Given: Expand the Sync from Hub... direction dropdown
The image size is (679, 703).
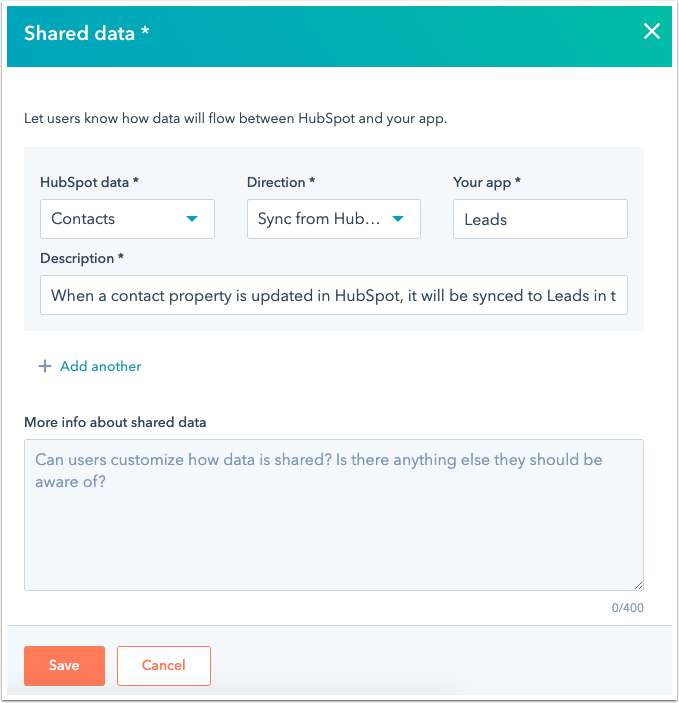Looking at the screenshot, I should (333, 219).
